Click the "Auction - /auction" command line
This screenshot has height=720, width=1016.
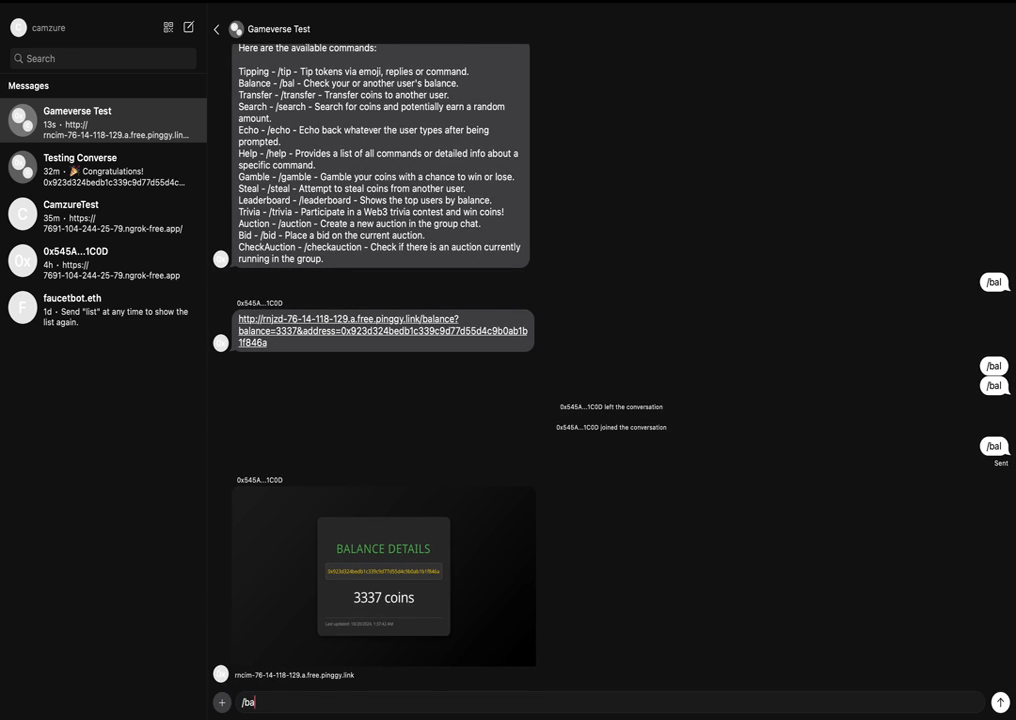coord(359,224)
